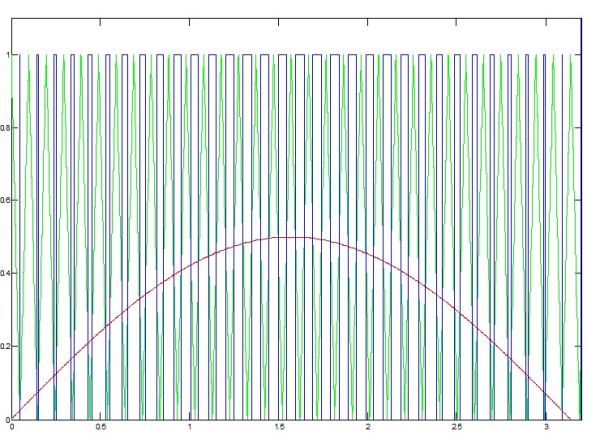Screen dimensions: 600x444
Task: Select the x-axis tick label 2.5
Action: click(457, 427)
